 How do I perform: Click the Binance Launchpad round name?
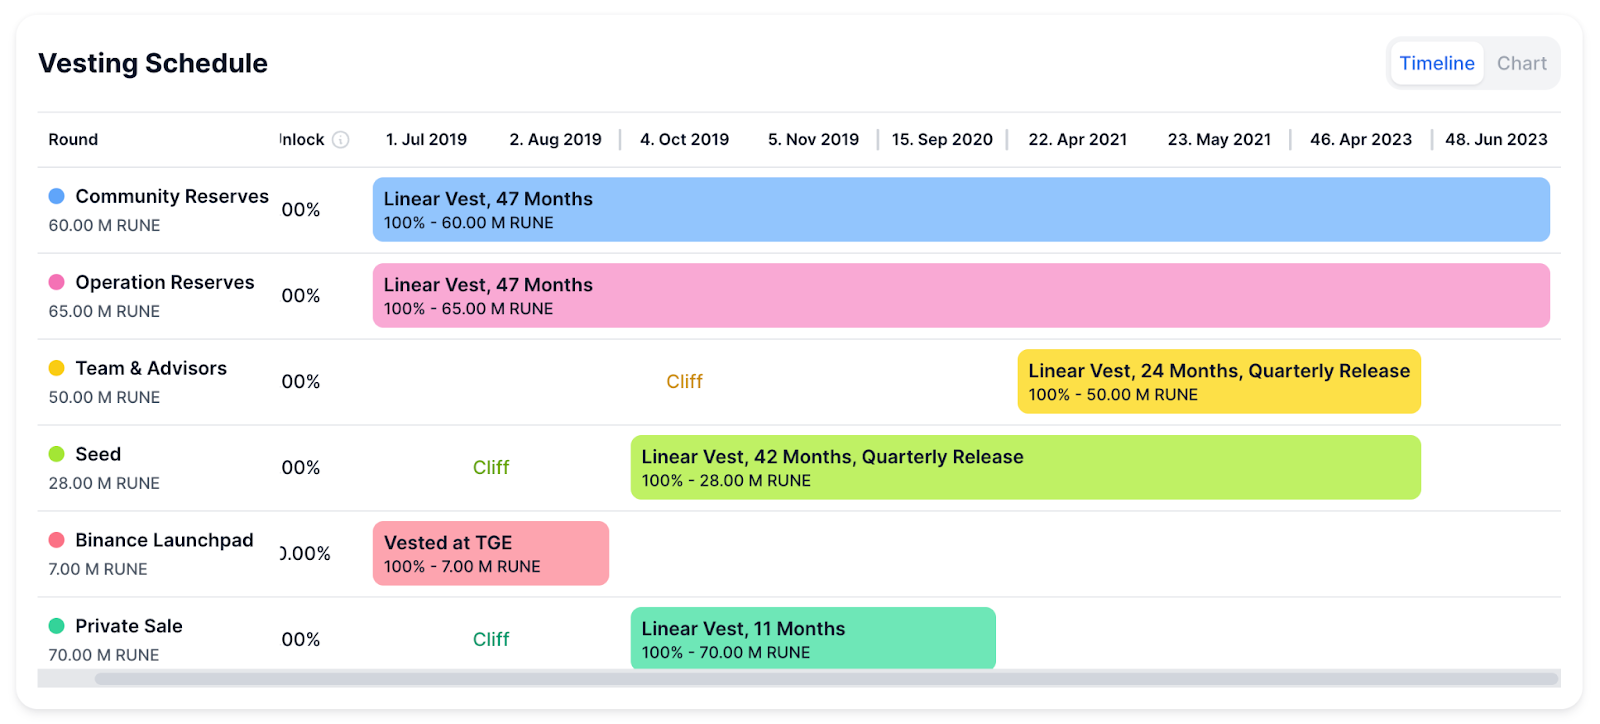(164, 540)
